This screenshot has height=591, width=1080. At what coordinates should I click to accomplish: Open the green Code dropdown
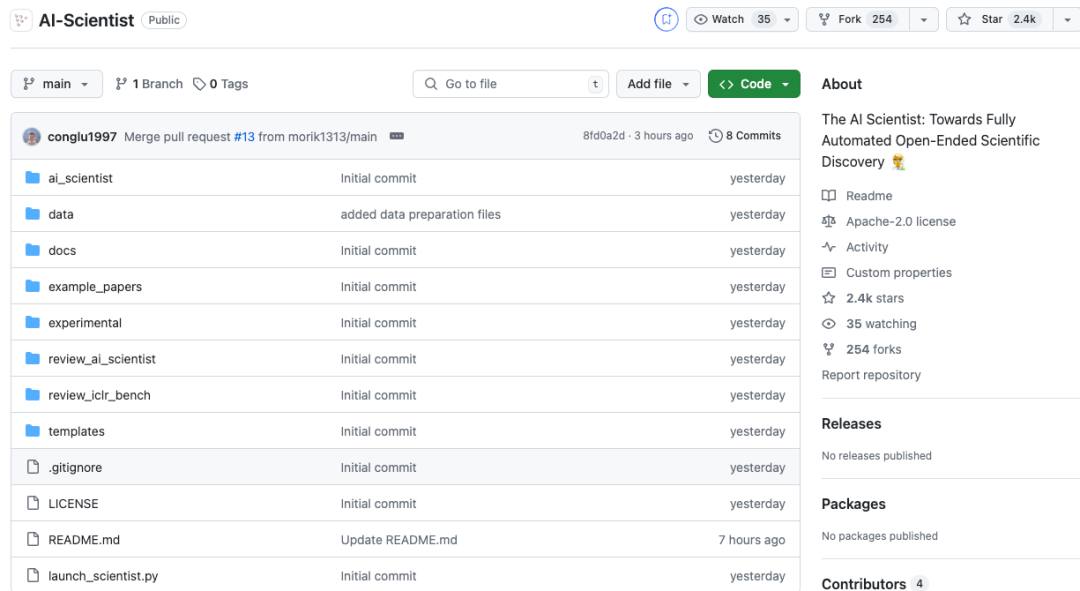(x=754, y=83)
